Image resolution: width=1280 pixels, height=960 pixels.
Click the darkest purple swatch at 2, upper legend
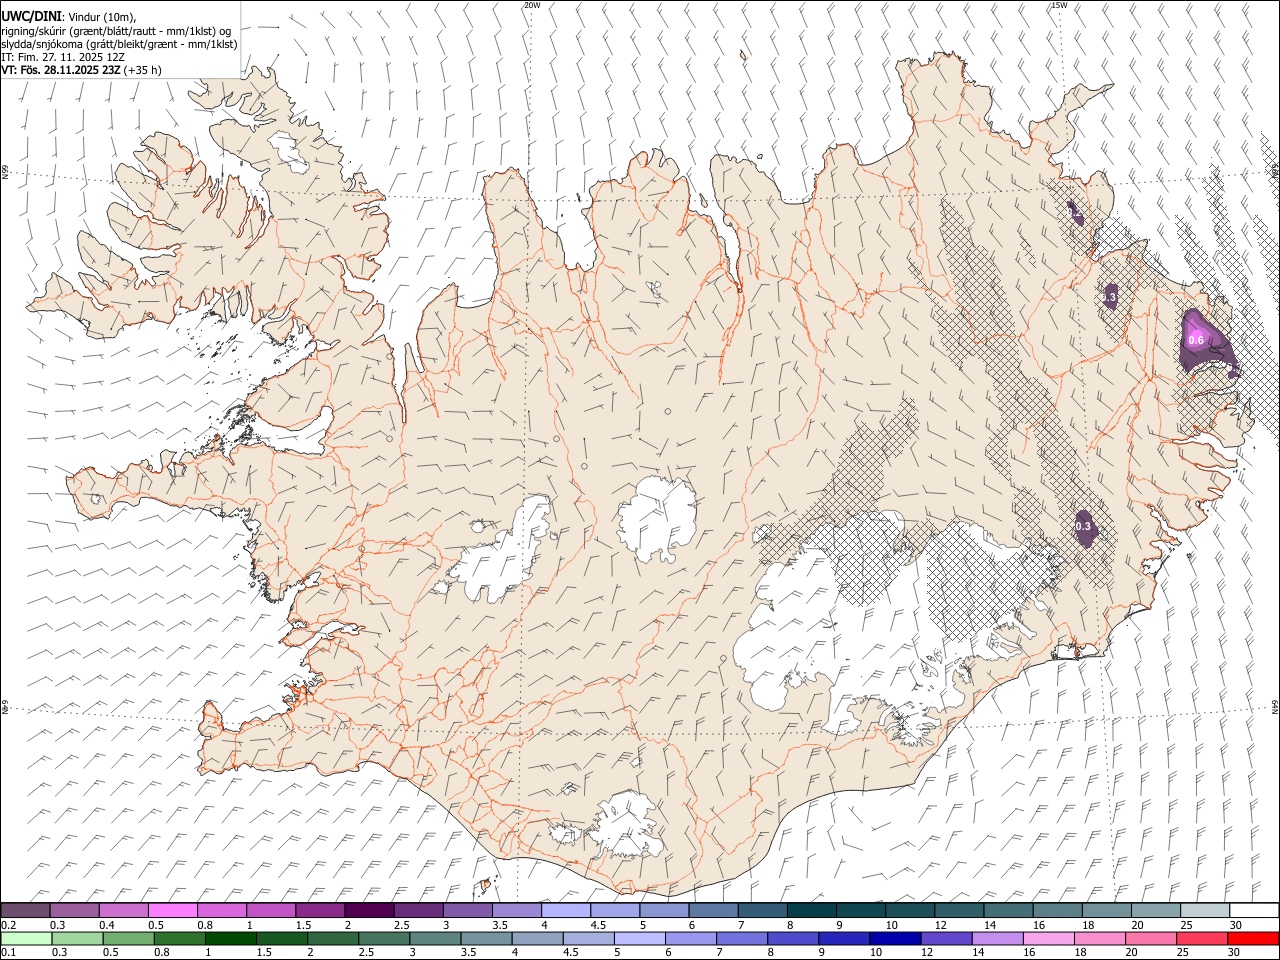[369, 910]
